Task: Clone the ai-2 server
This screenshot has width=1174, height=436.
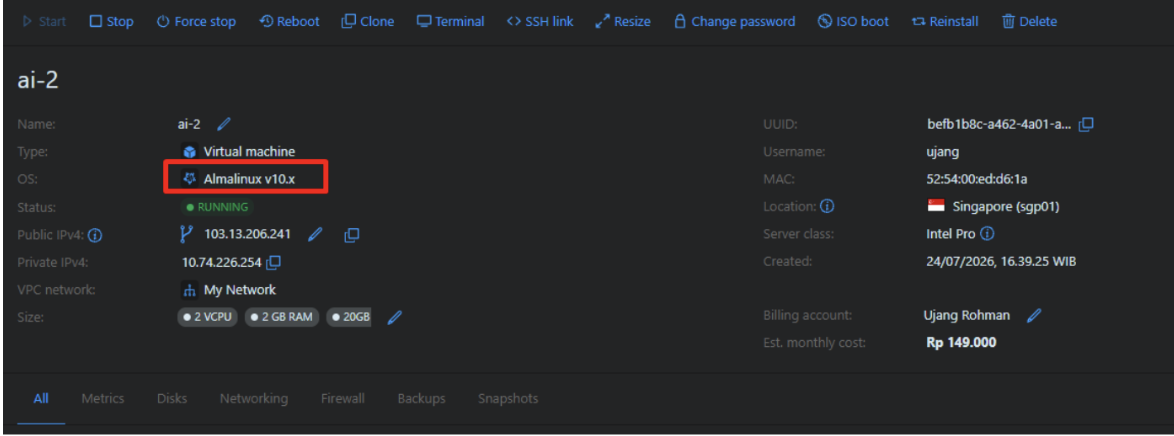Action: tap(368, 22)
